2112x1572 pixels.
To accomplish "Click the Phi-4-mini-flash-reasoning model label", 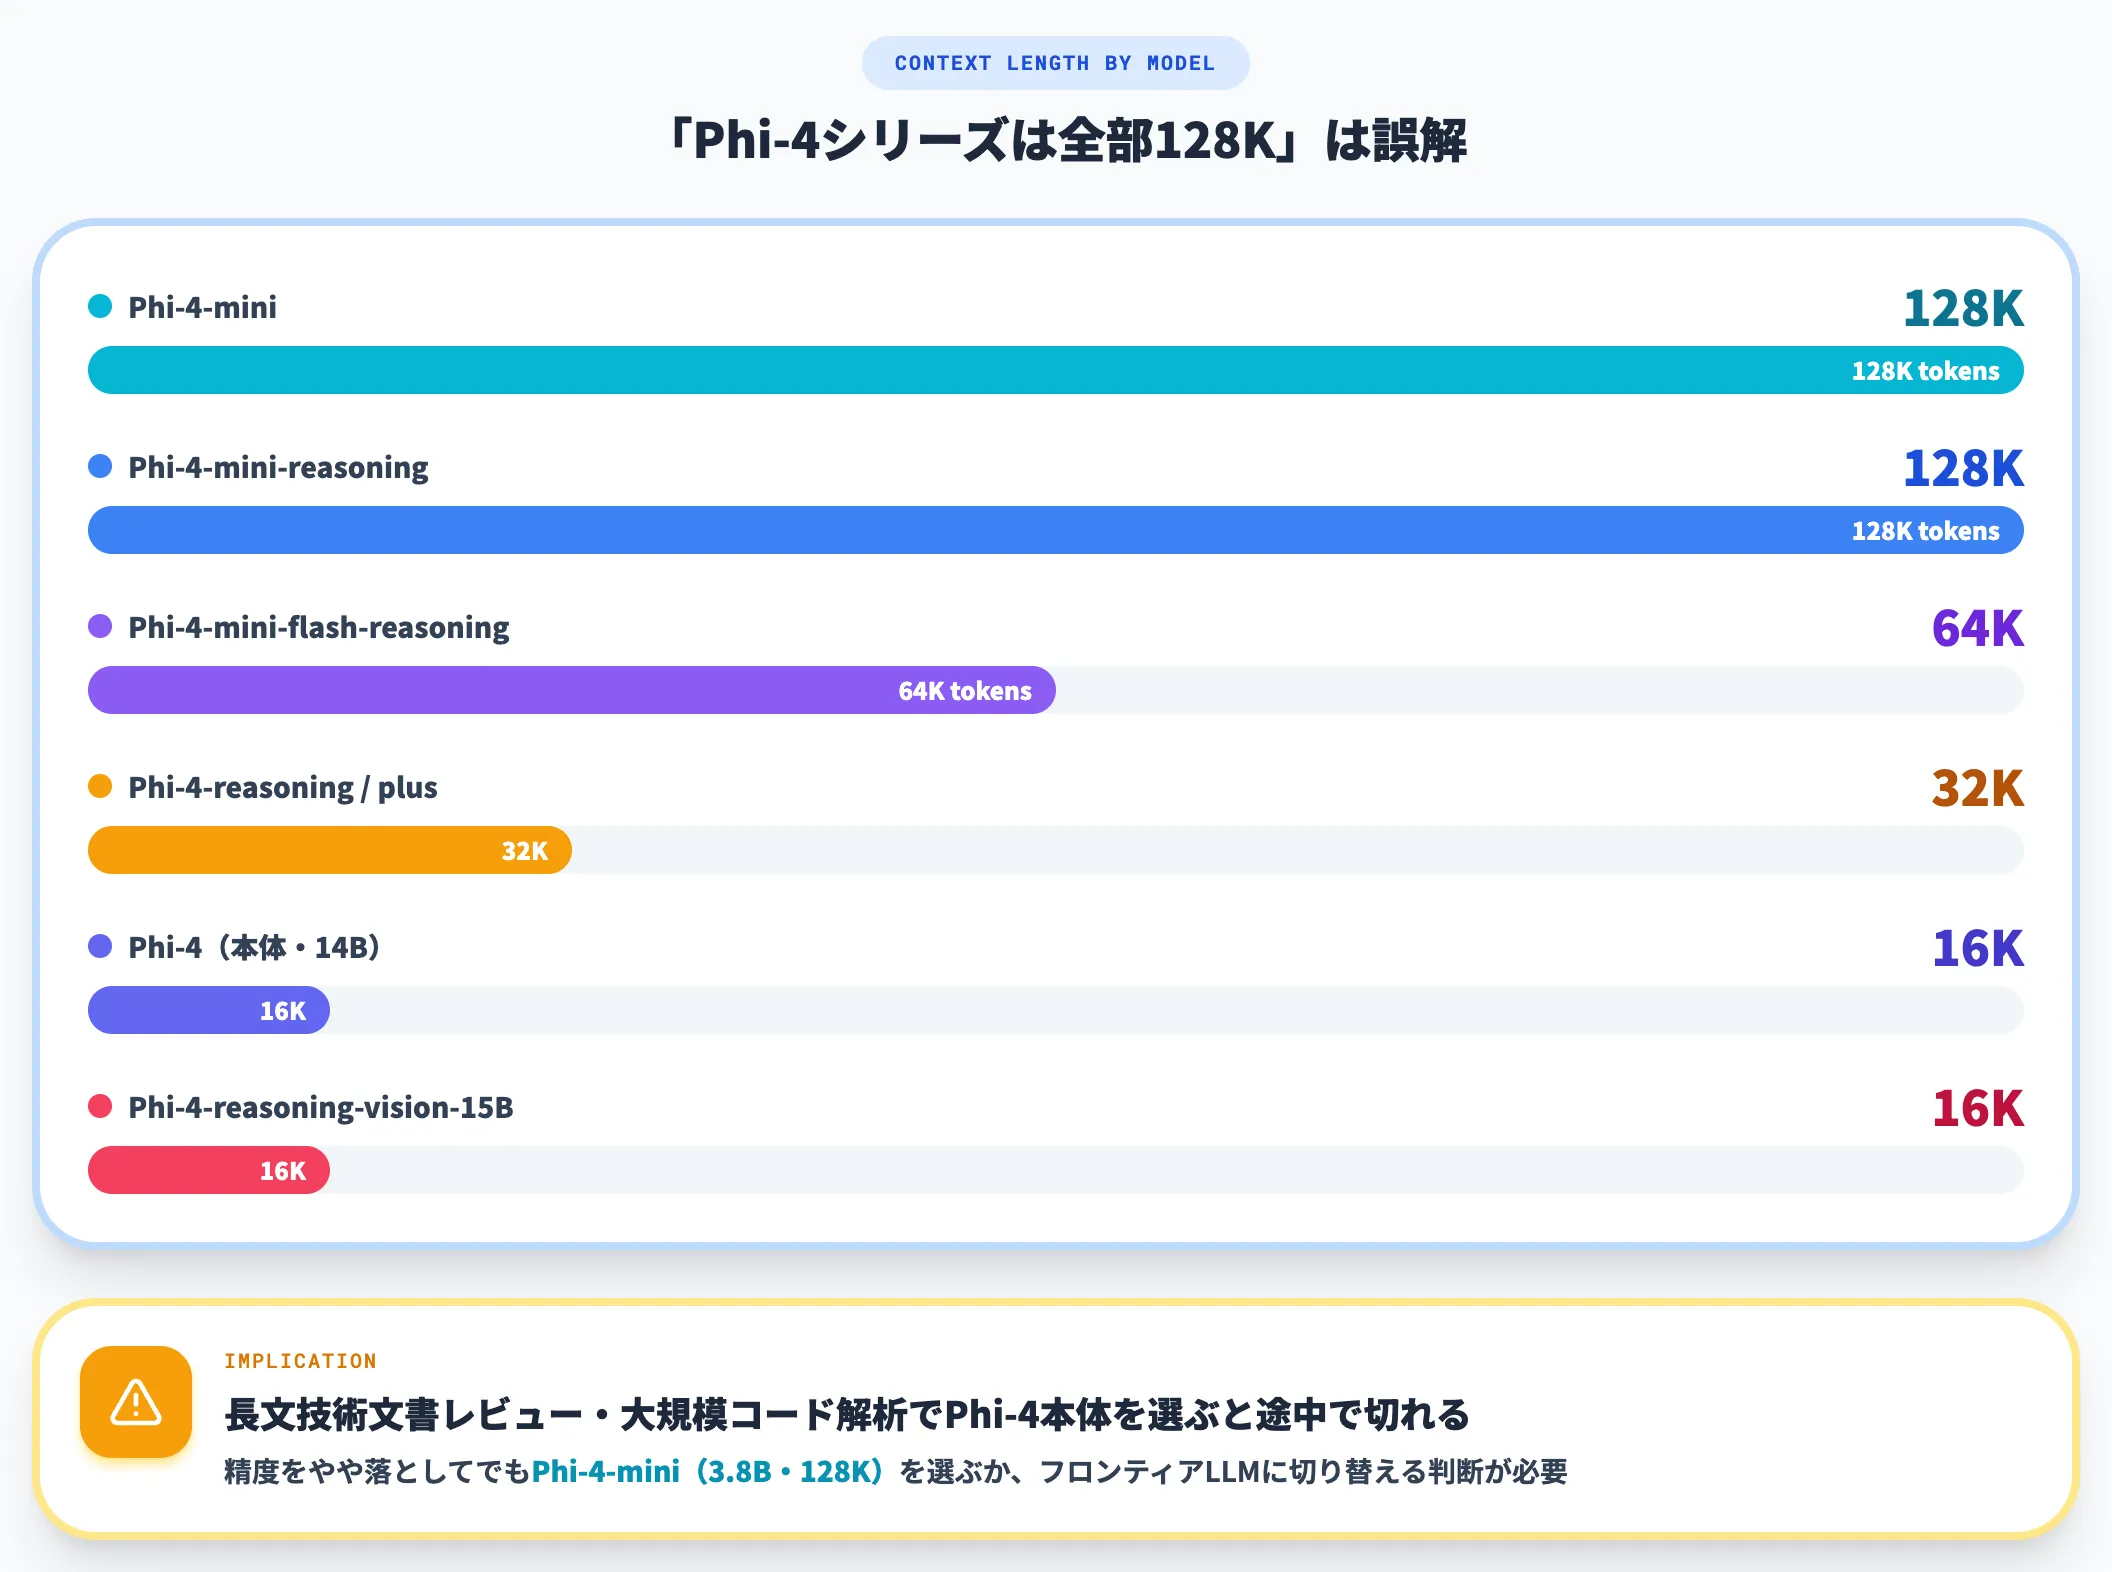I will pyautogui.click(x=319, y=627).
